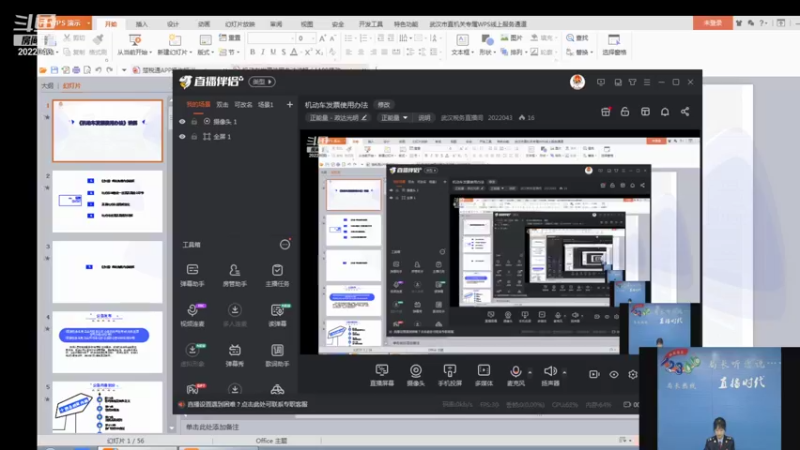Select slide 2 thumbnail in WPS
The width and height of the screenshot is (800, 450).
tap(108, 201)
